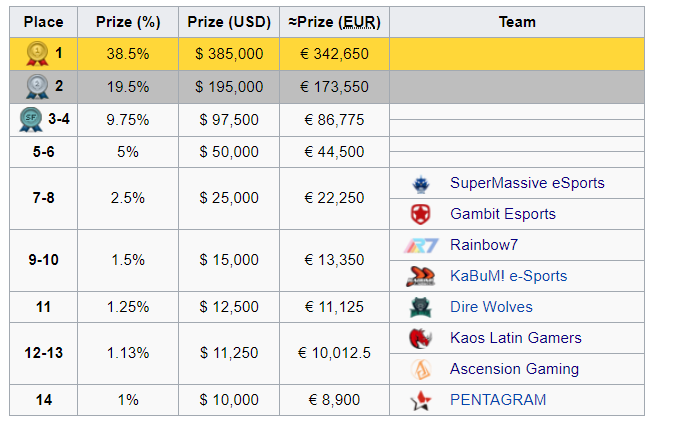Open the SuperMassive eSports team link

[x=527, y=183]
